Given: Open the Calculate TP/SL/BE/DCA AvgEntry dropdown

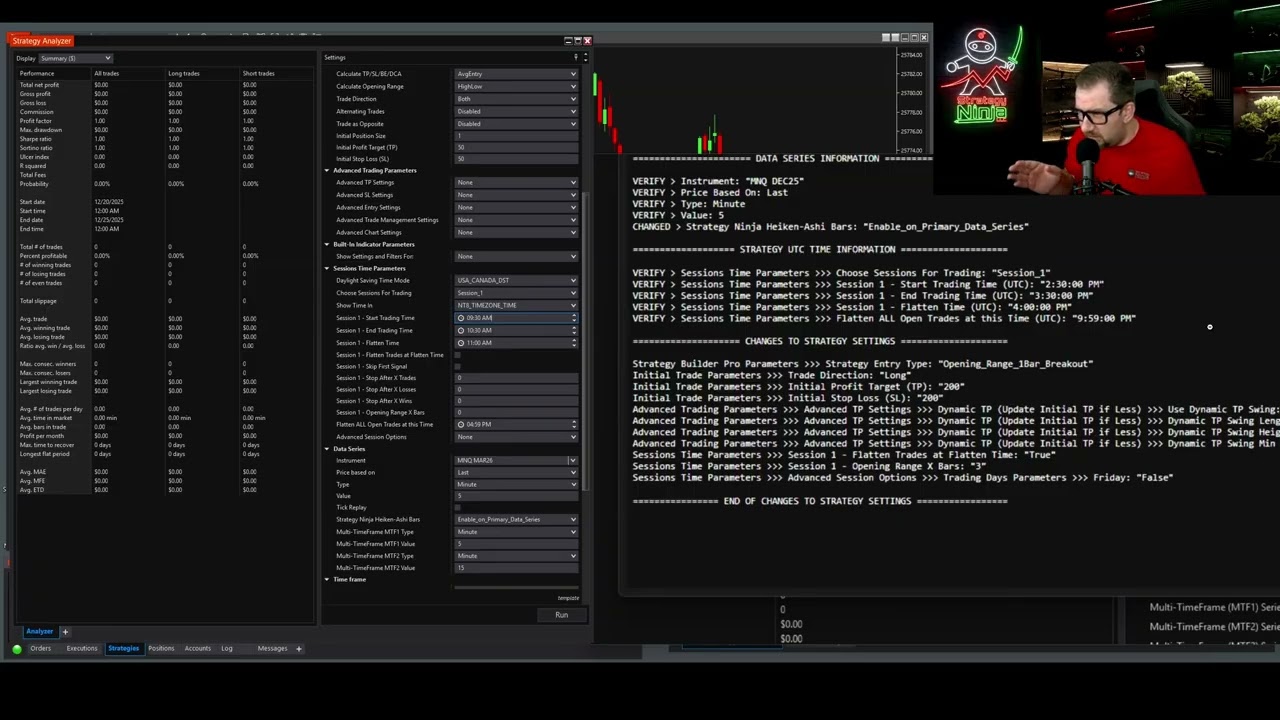Looking at the screenshot, I should (516, 74).
